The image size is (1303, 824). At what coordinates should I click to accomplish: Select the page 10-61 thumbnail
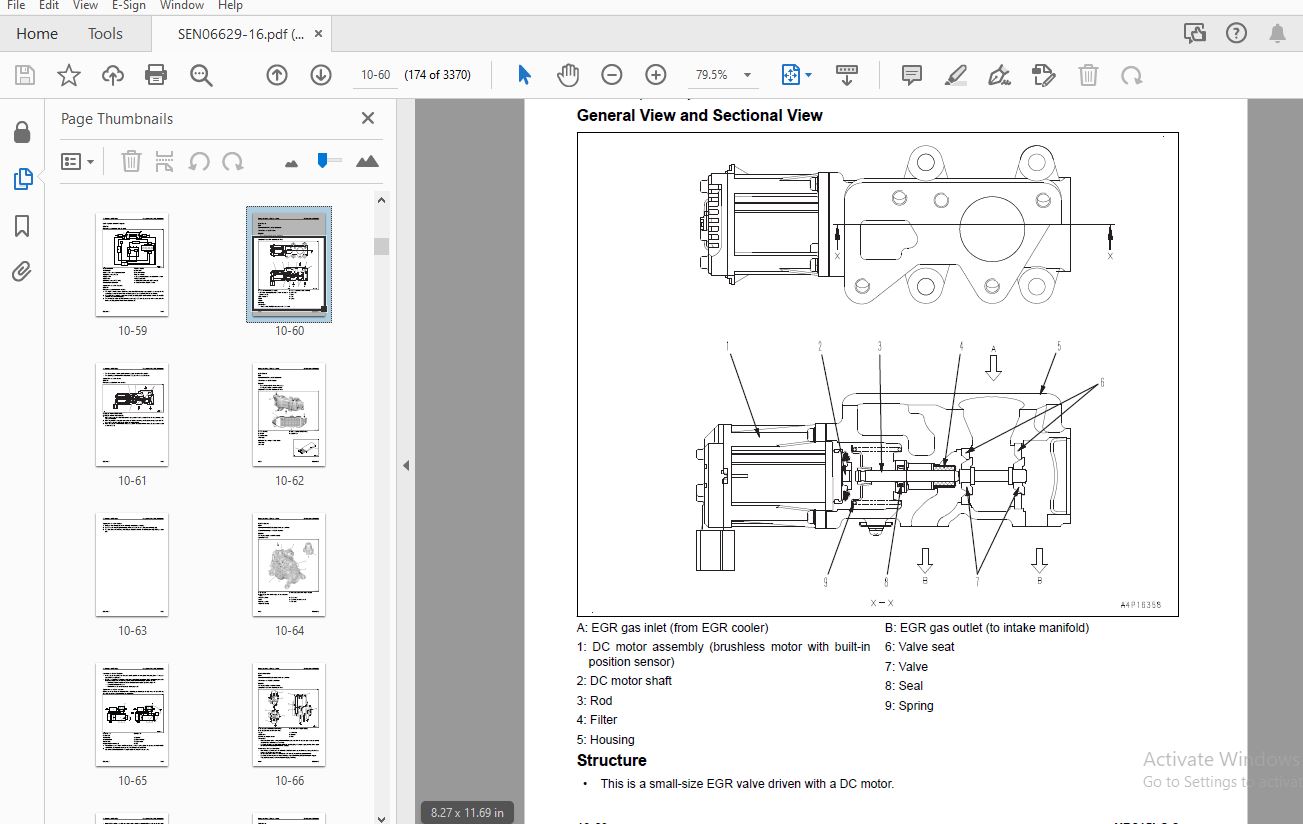point(132,415)
